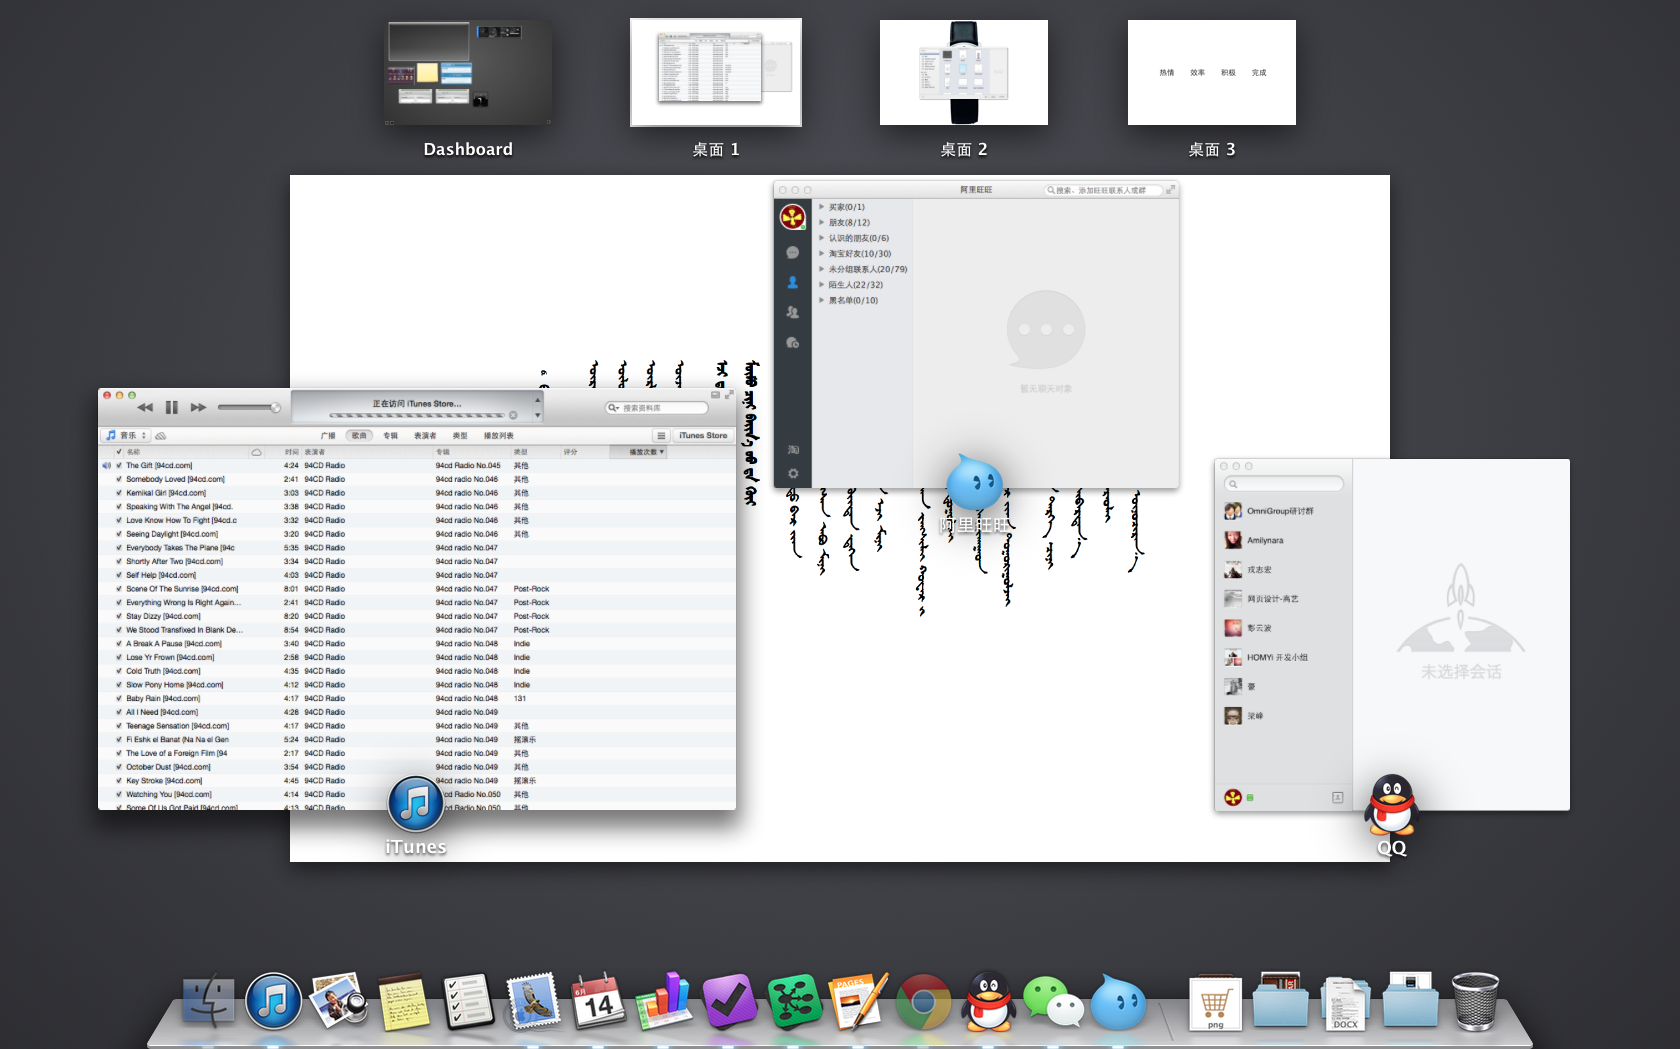This screenshot has height=1049, width=1680.
Task: Open the groups view in AliWangwang sidebar
Action: tap(793, 313)
